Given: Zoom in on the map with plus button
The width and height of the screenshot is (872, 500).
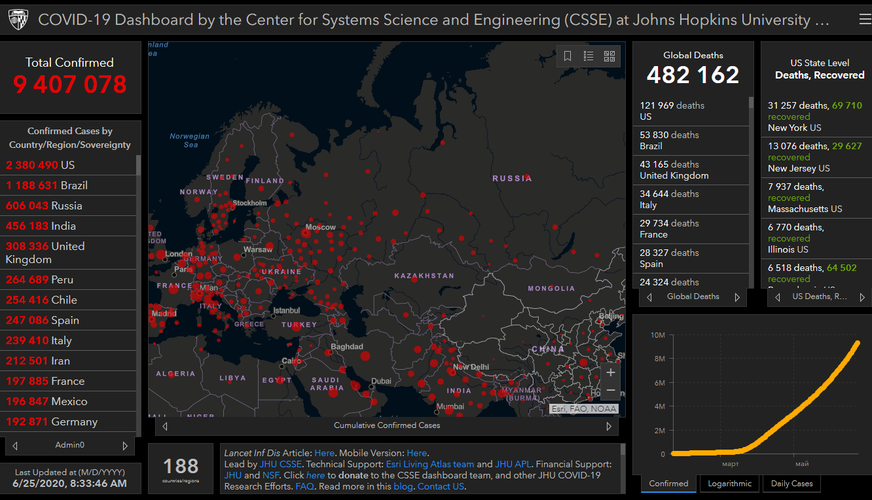Looking at the screenshot, I should click(610, 372).
